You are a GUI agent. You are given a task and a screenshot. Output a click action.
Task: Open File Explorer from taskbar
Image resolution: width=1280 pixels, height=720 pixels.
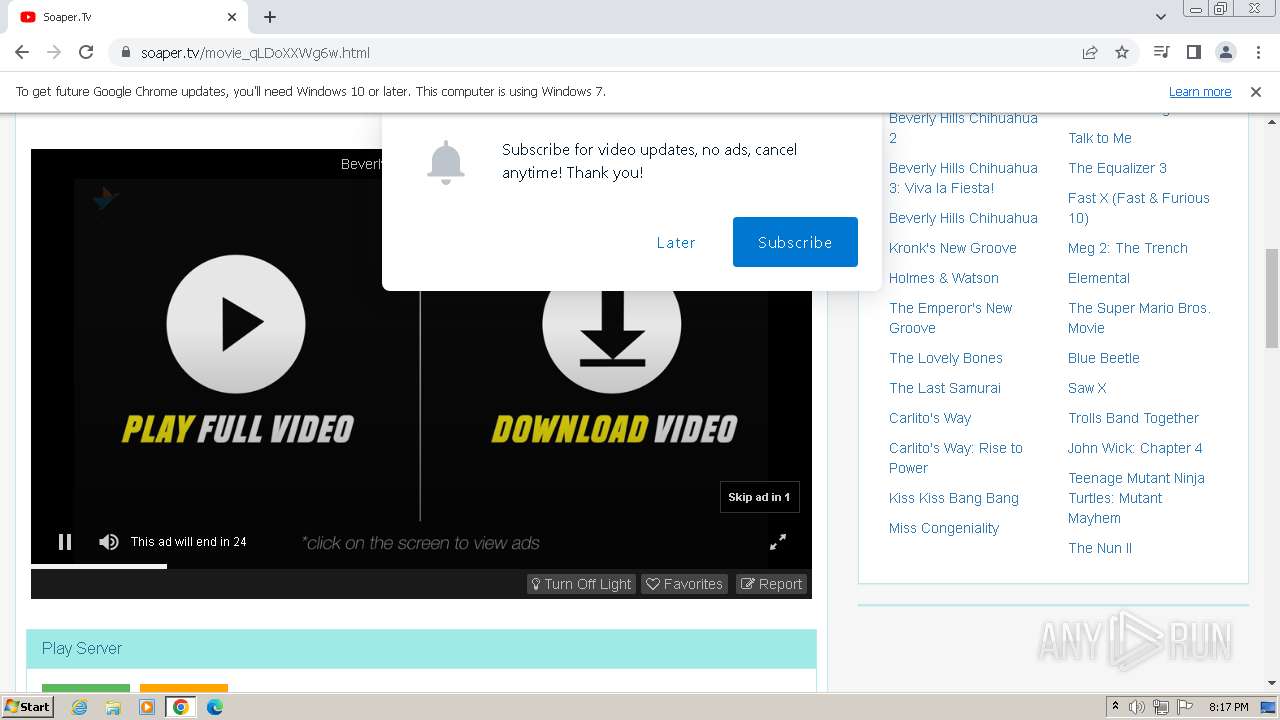click(x=113, y=707)
